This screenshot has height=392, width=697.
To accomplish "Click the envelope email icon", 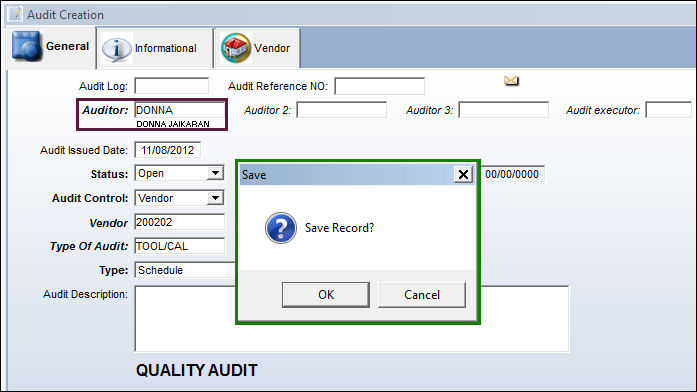I will click(x=511, y=80).
